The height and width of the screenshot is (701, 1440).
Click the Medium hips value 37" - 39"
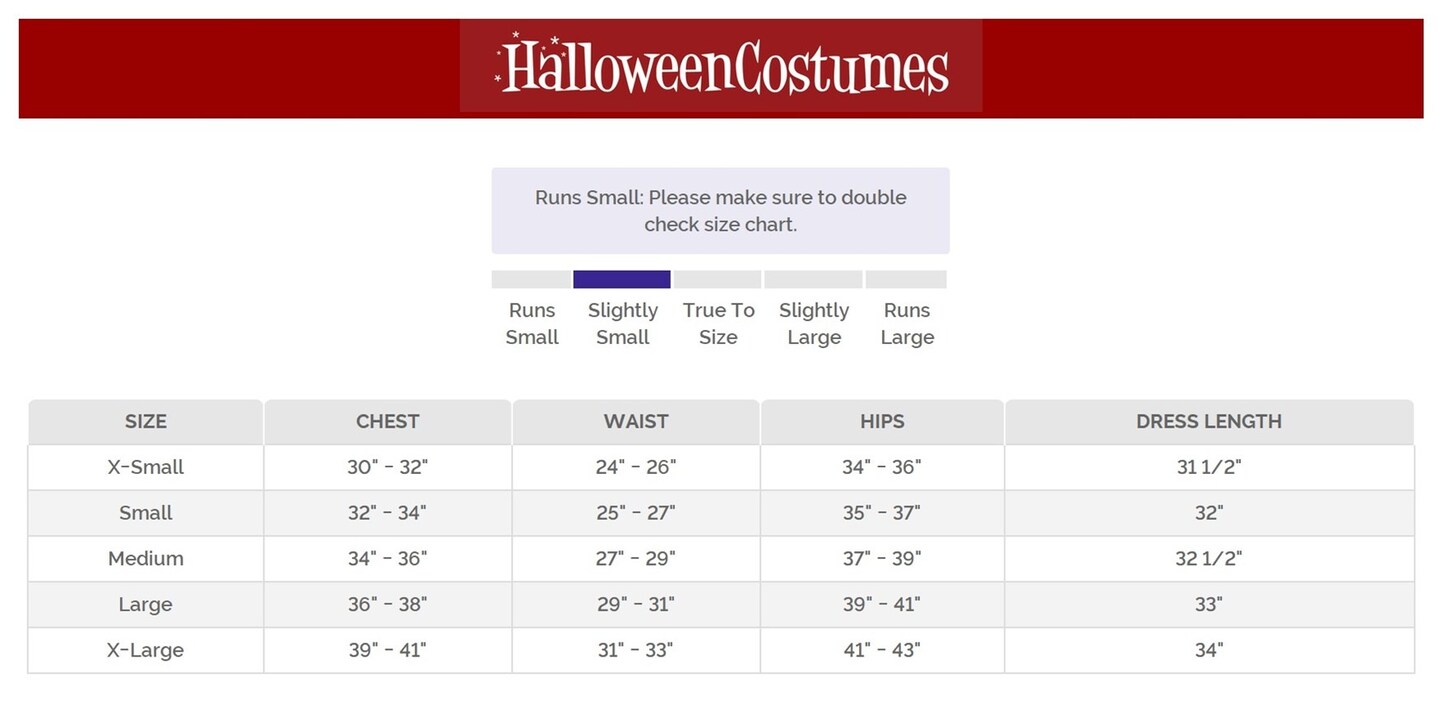click(881, 559)
